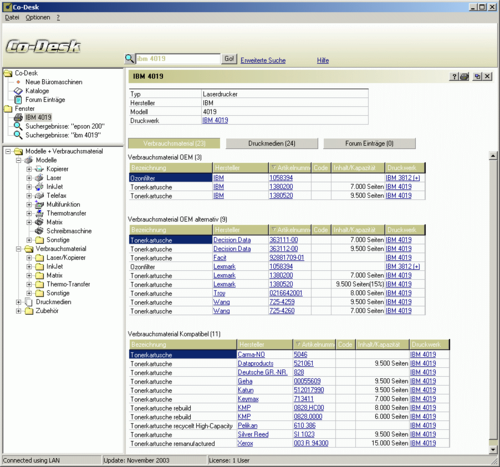Open article number 1058394 in OEM table
This screenshot has width=500, height=467.
281,178
